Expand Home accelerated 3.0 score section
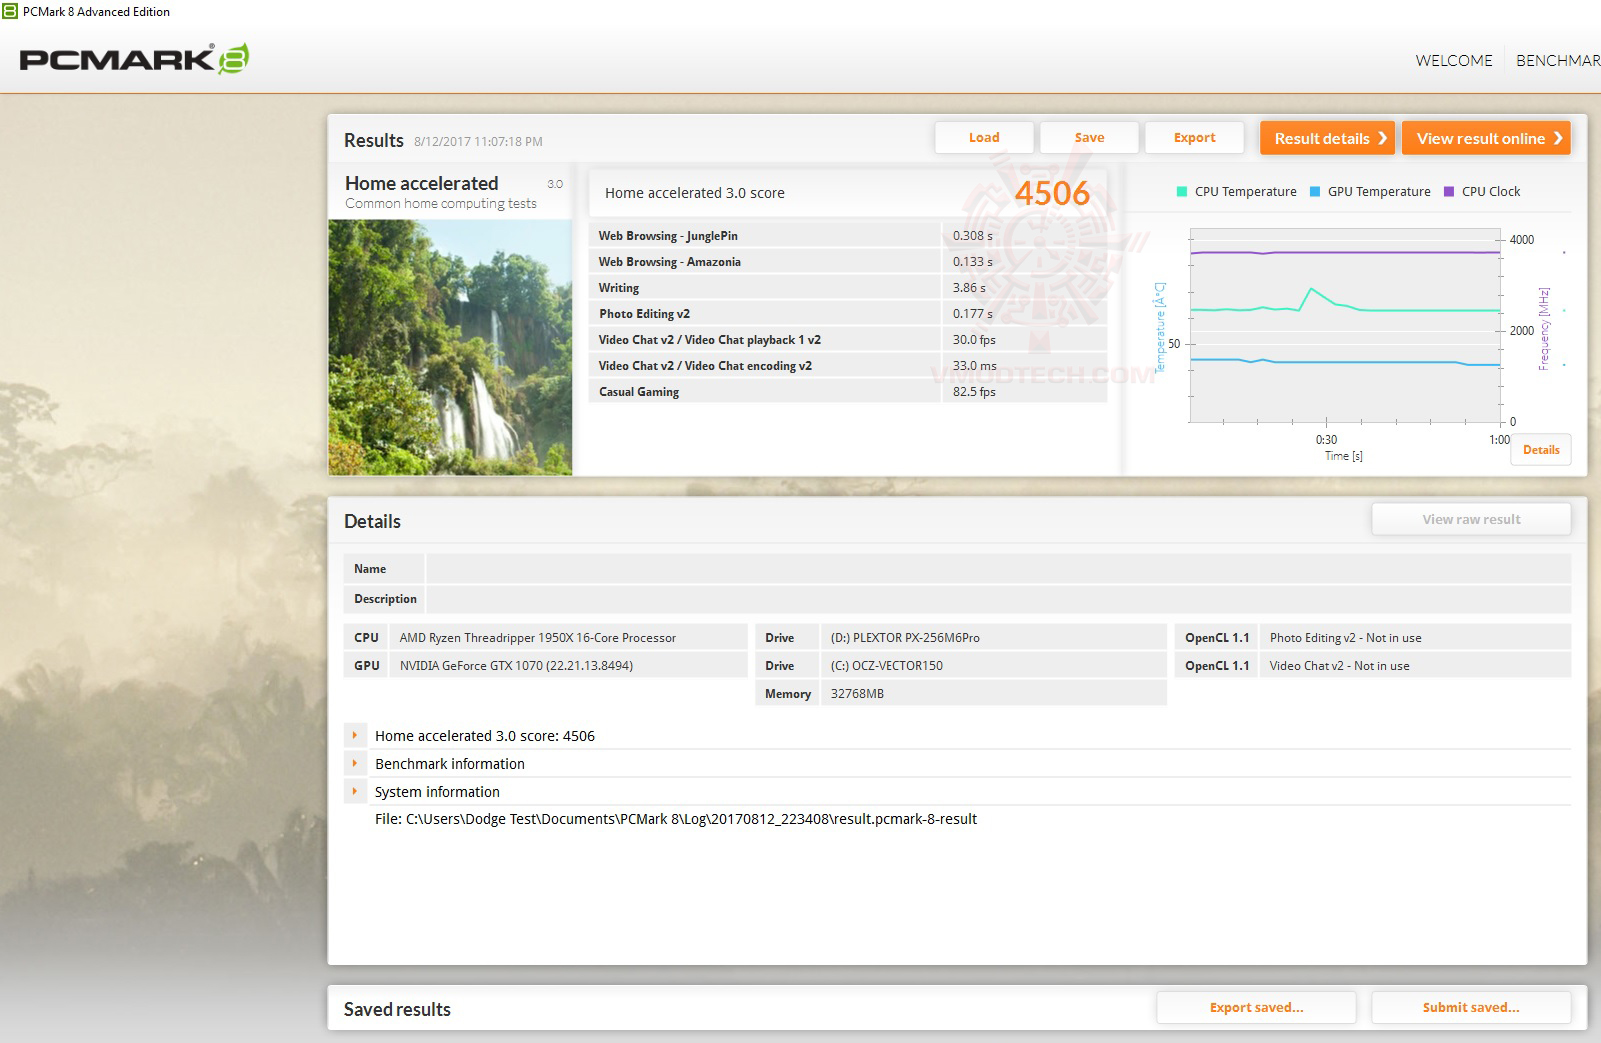The width and height of the screenshot is (1601, 1043). tap(354, 735)
